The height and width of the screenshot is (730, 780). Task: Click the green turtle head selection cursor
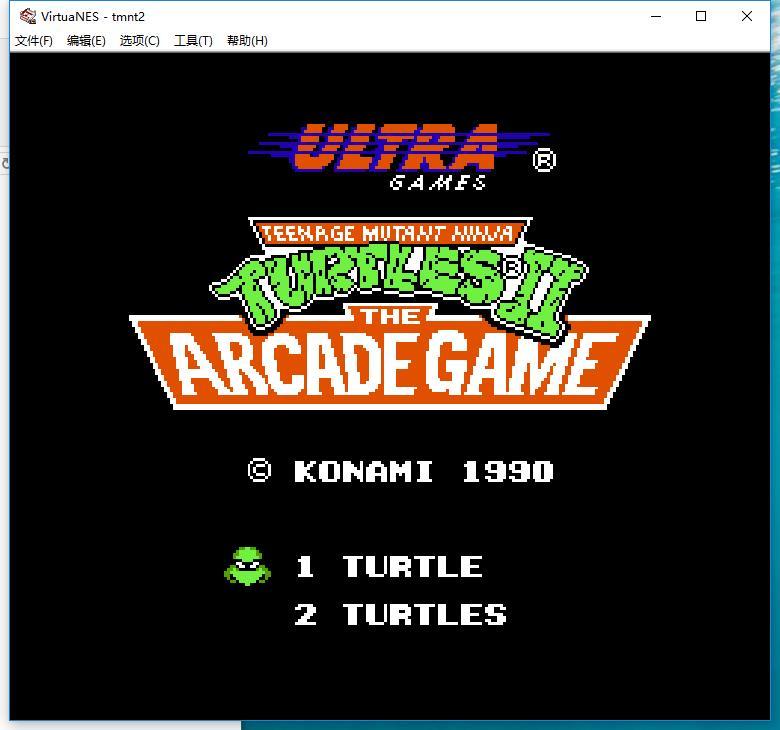247,566
